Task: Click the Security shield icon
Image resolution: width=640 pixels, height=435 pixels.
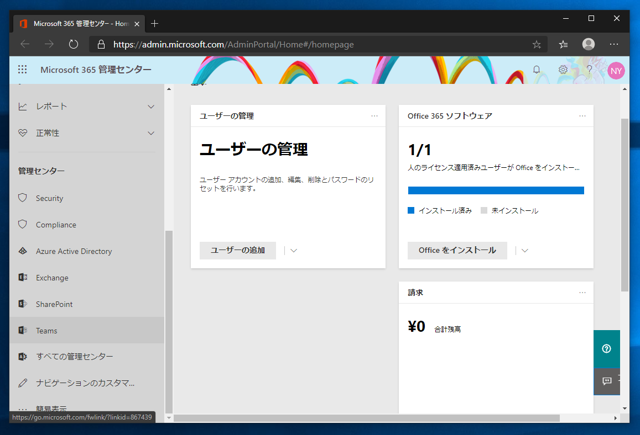Action: [22, 198]
